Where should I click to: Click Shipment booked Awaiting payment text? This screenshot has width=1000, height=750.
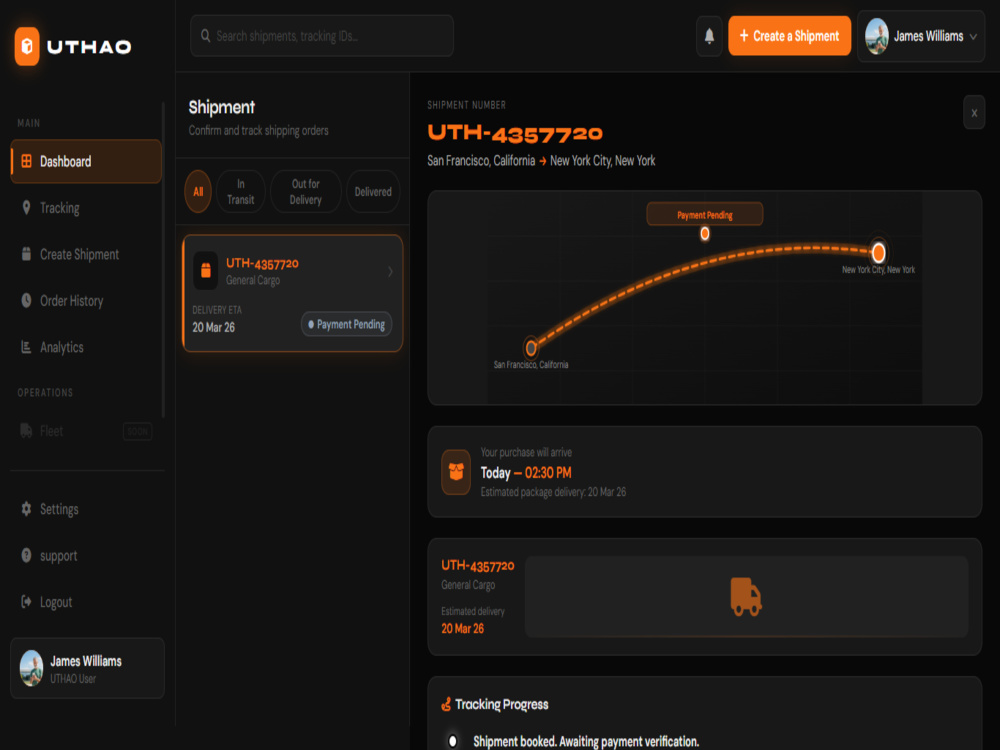click(x=586, y=742)
